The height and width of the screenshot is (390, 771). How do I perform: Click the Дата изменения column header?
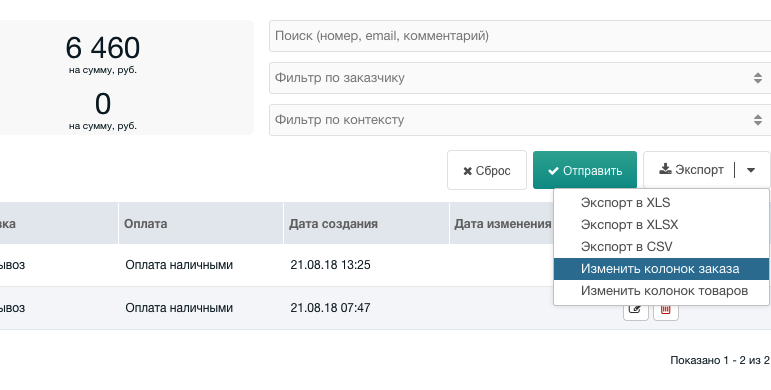pos(503,224)
